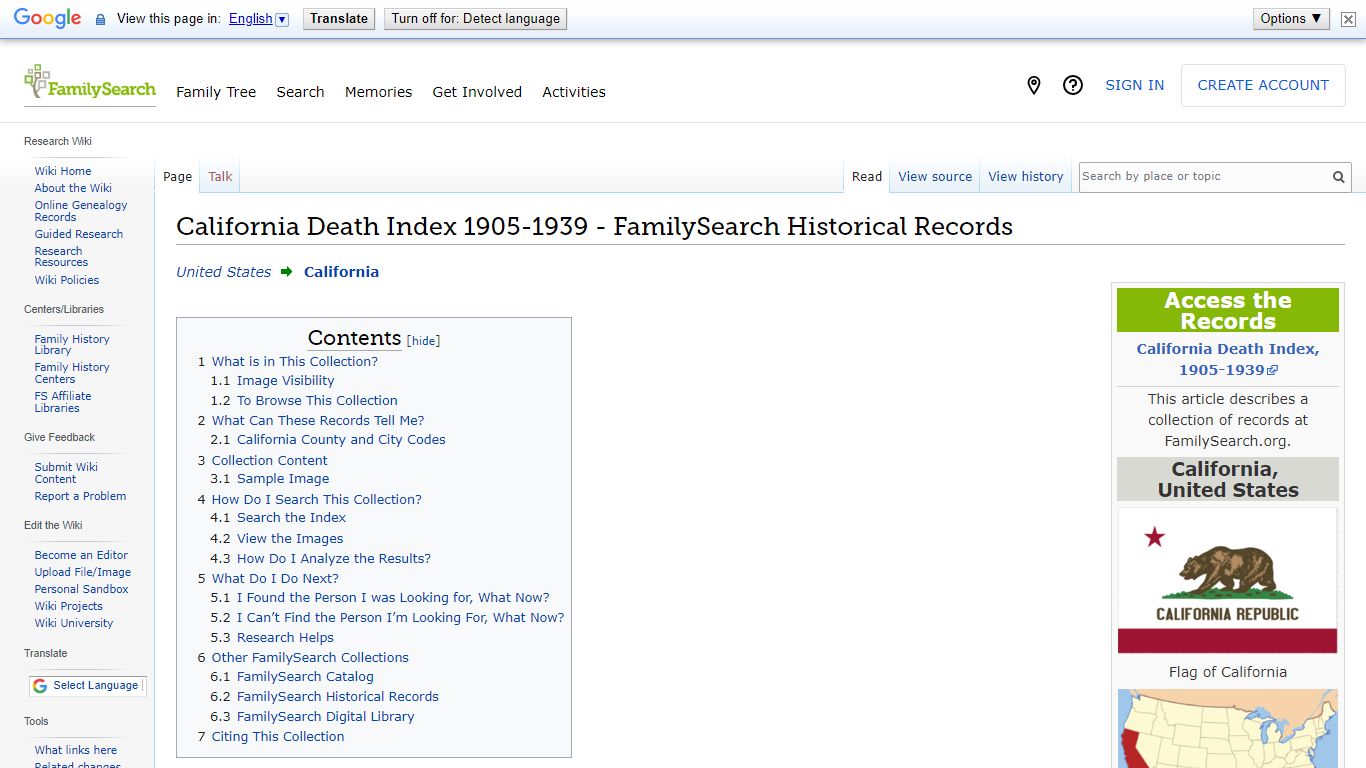Open the Activities menu
The width and height of the screenshot is (1366, 768).
(574, 92)
